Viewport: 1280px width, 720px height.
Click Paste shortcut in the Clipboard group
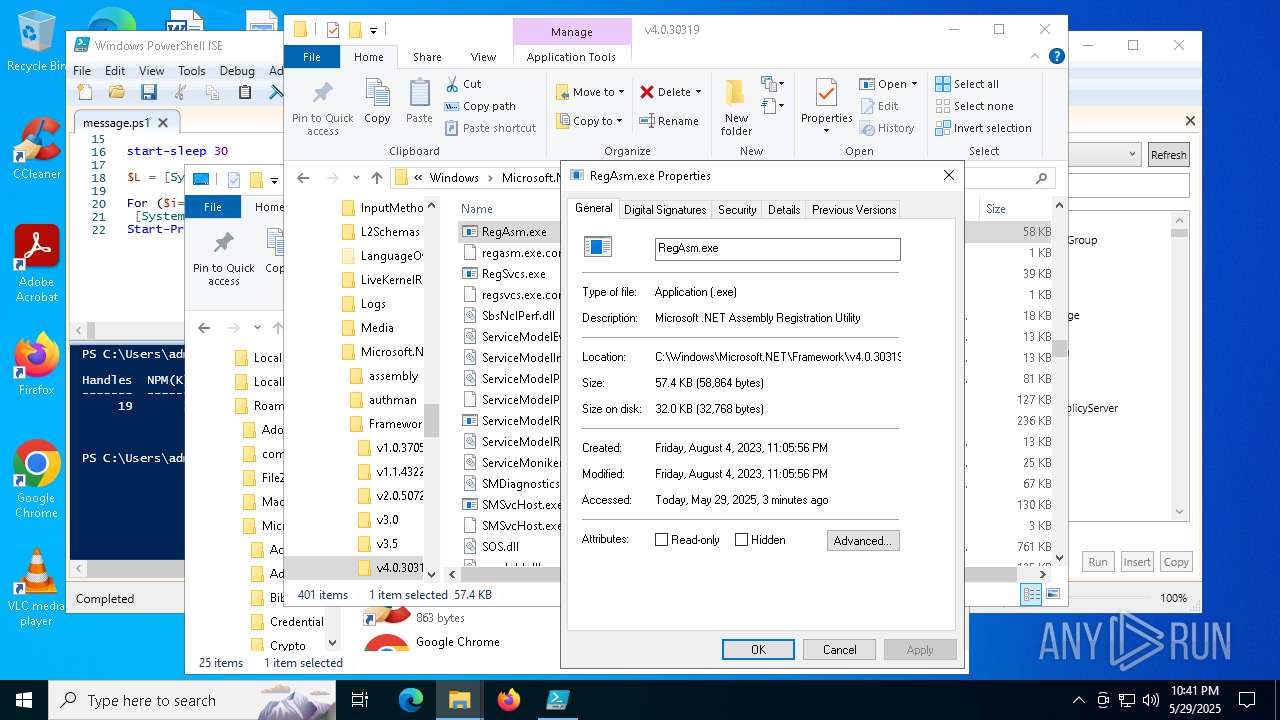(x=490, y=128)
